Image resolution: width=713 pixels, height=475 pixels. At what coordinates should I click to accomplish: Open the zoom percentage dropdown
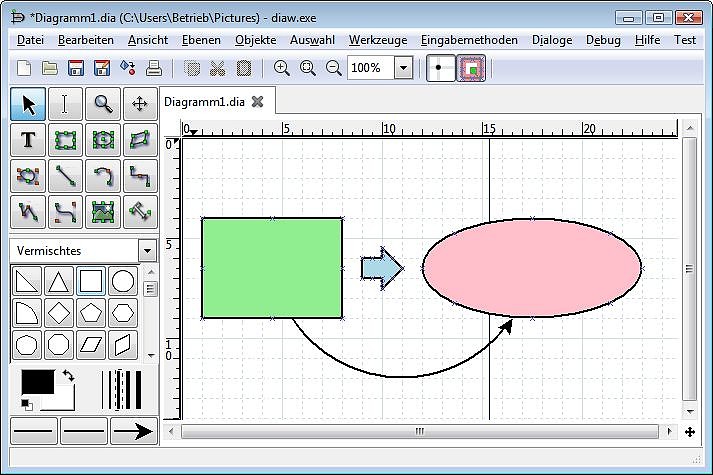tap(403, 68)
